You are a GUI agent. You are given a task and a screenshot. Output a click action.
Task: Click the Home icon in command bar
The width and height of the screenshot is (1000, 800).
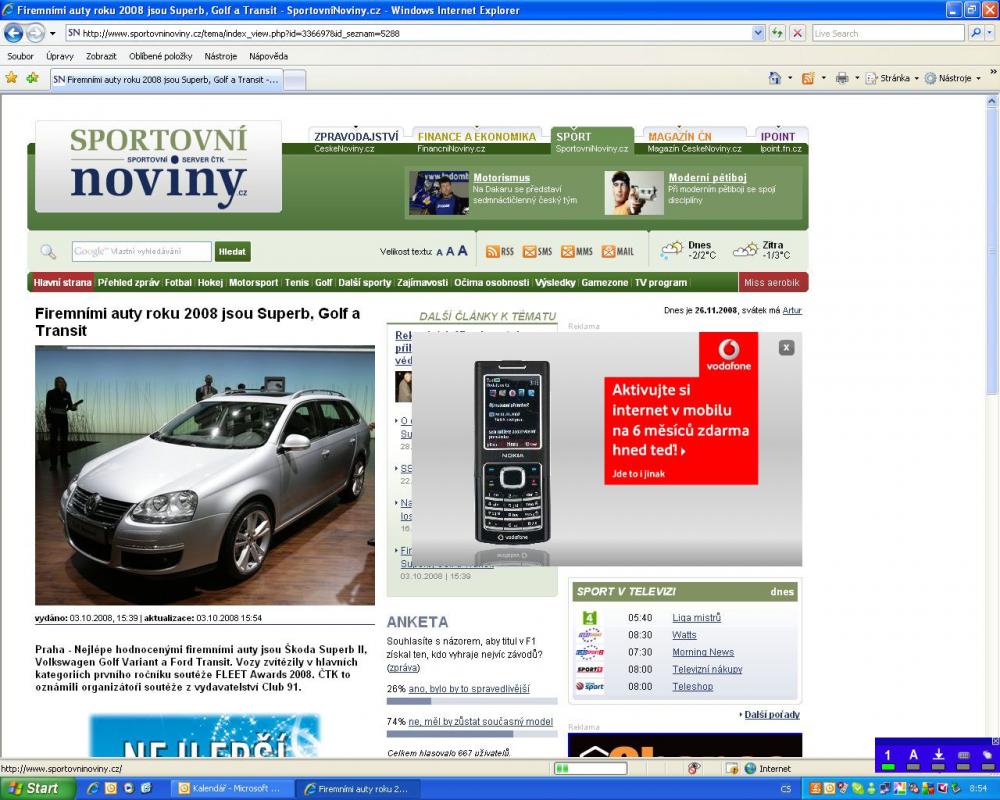774,78
